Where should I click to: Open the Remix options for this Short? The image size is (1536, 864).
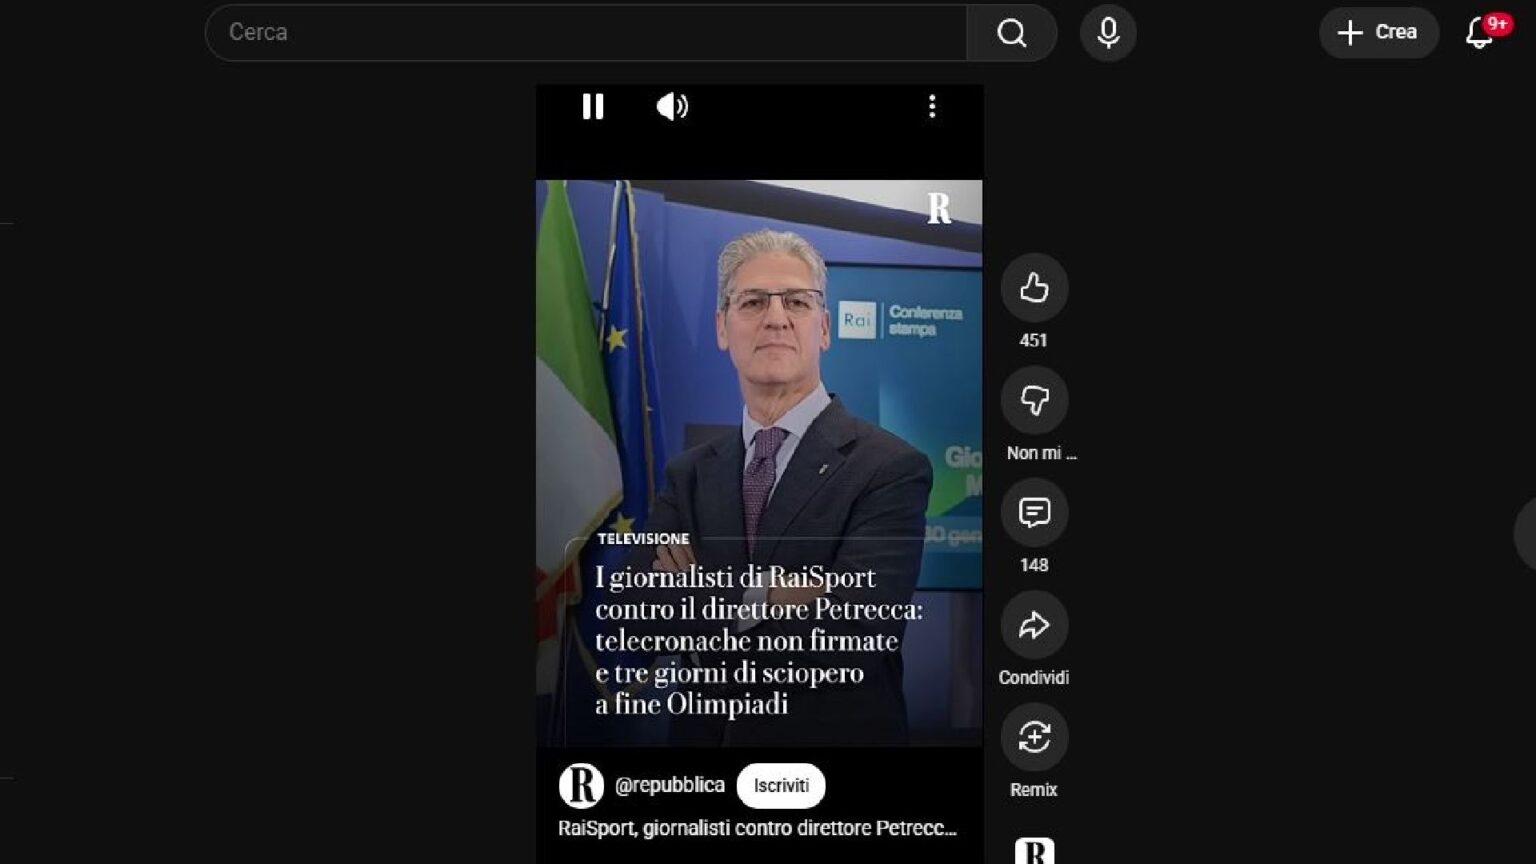1034,737
